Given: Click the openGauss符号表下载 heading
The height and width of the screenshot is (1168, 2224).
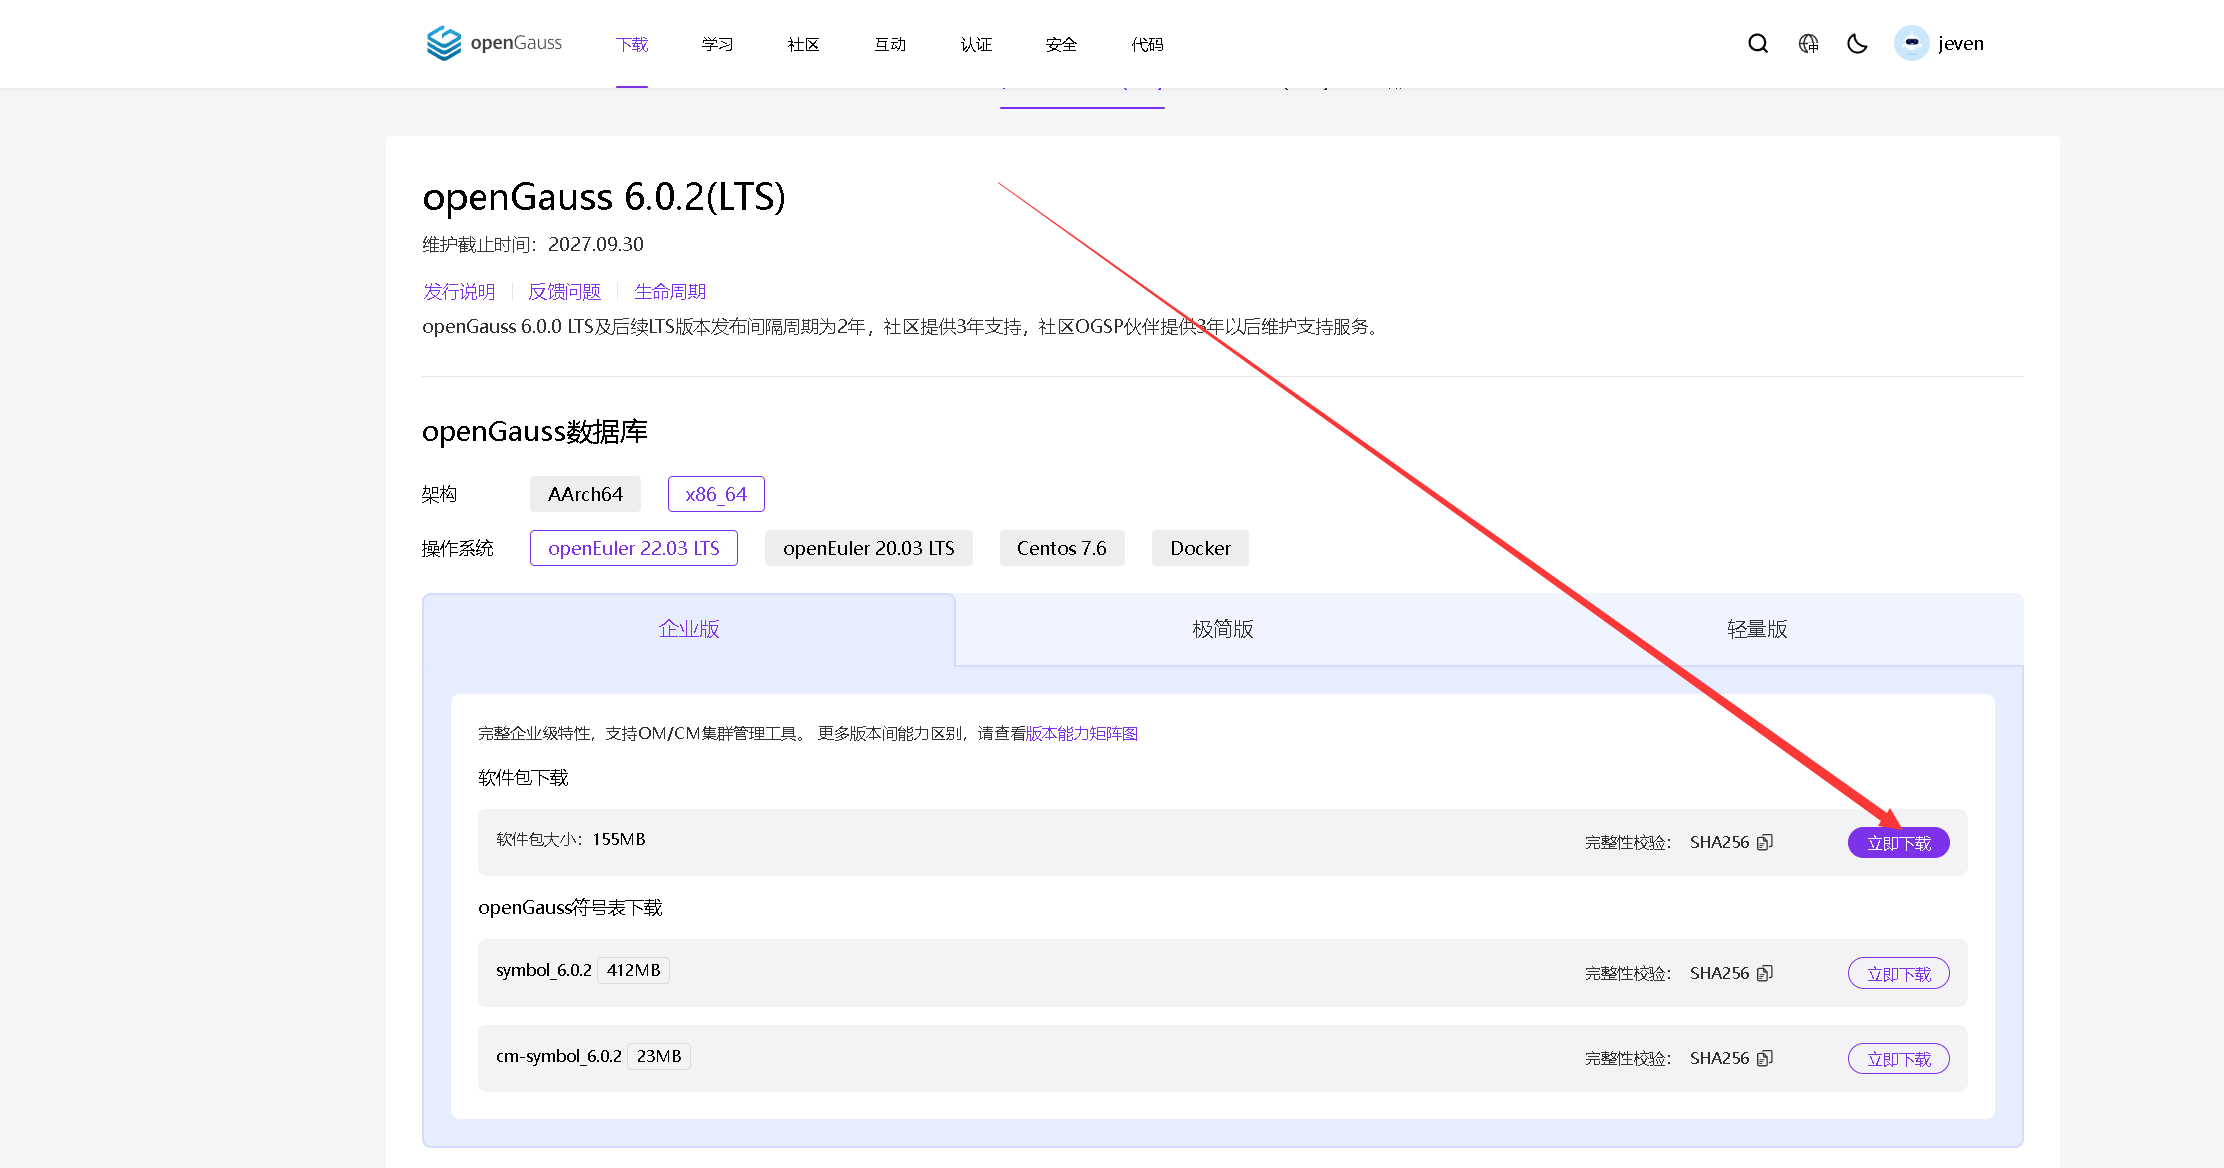Looking at the screenshot, I should (x=570, y=907).
